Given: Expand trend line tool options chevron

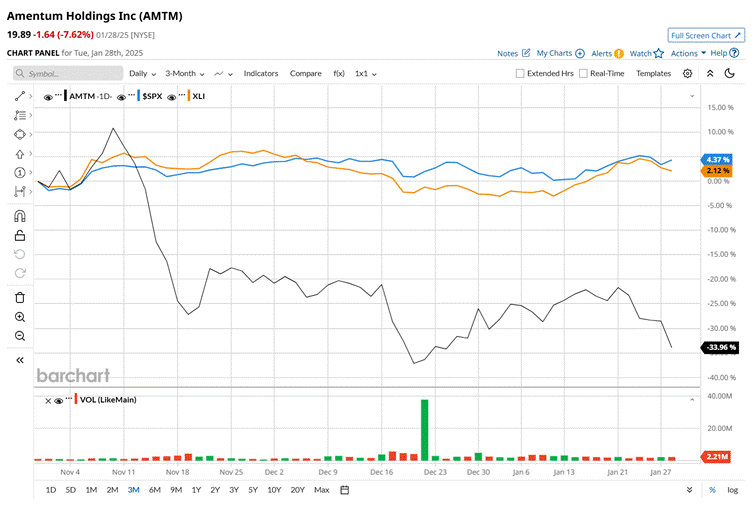Looking at the screenshot, I should pyautogui.click(x=31, y=96).
